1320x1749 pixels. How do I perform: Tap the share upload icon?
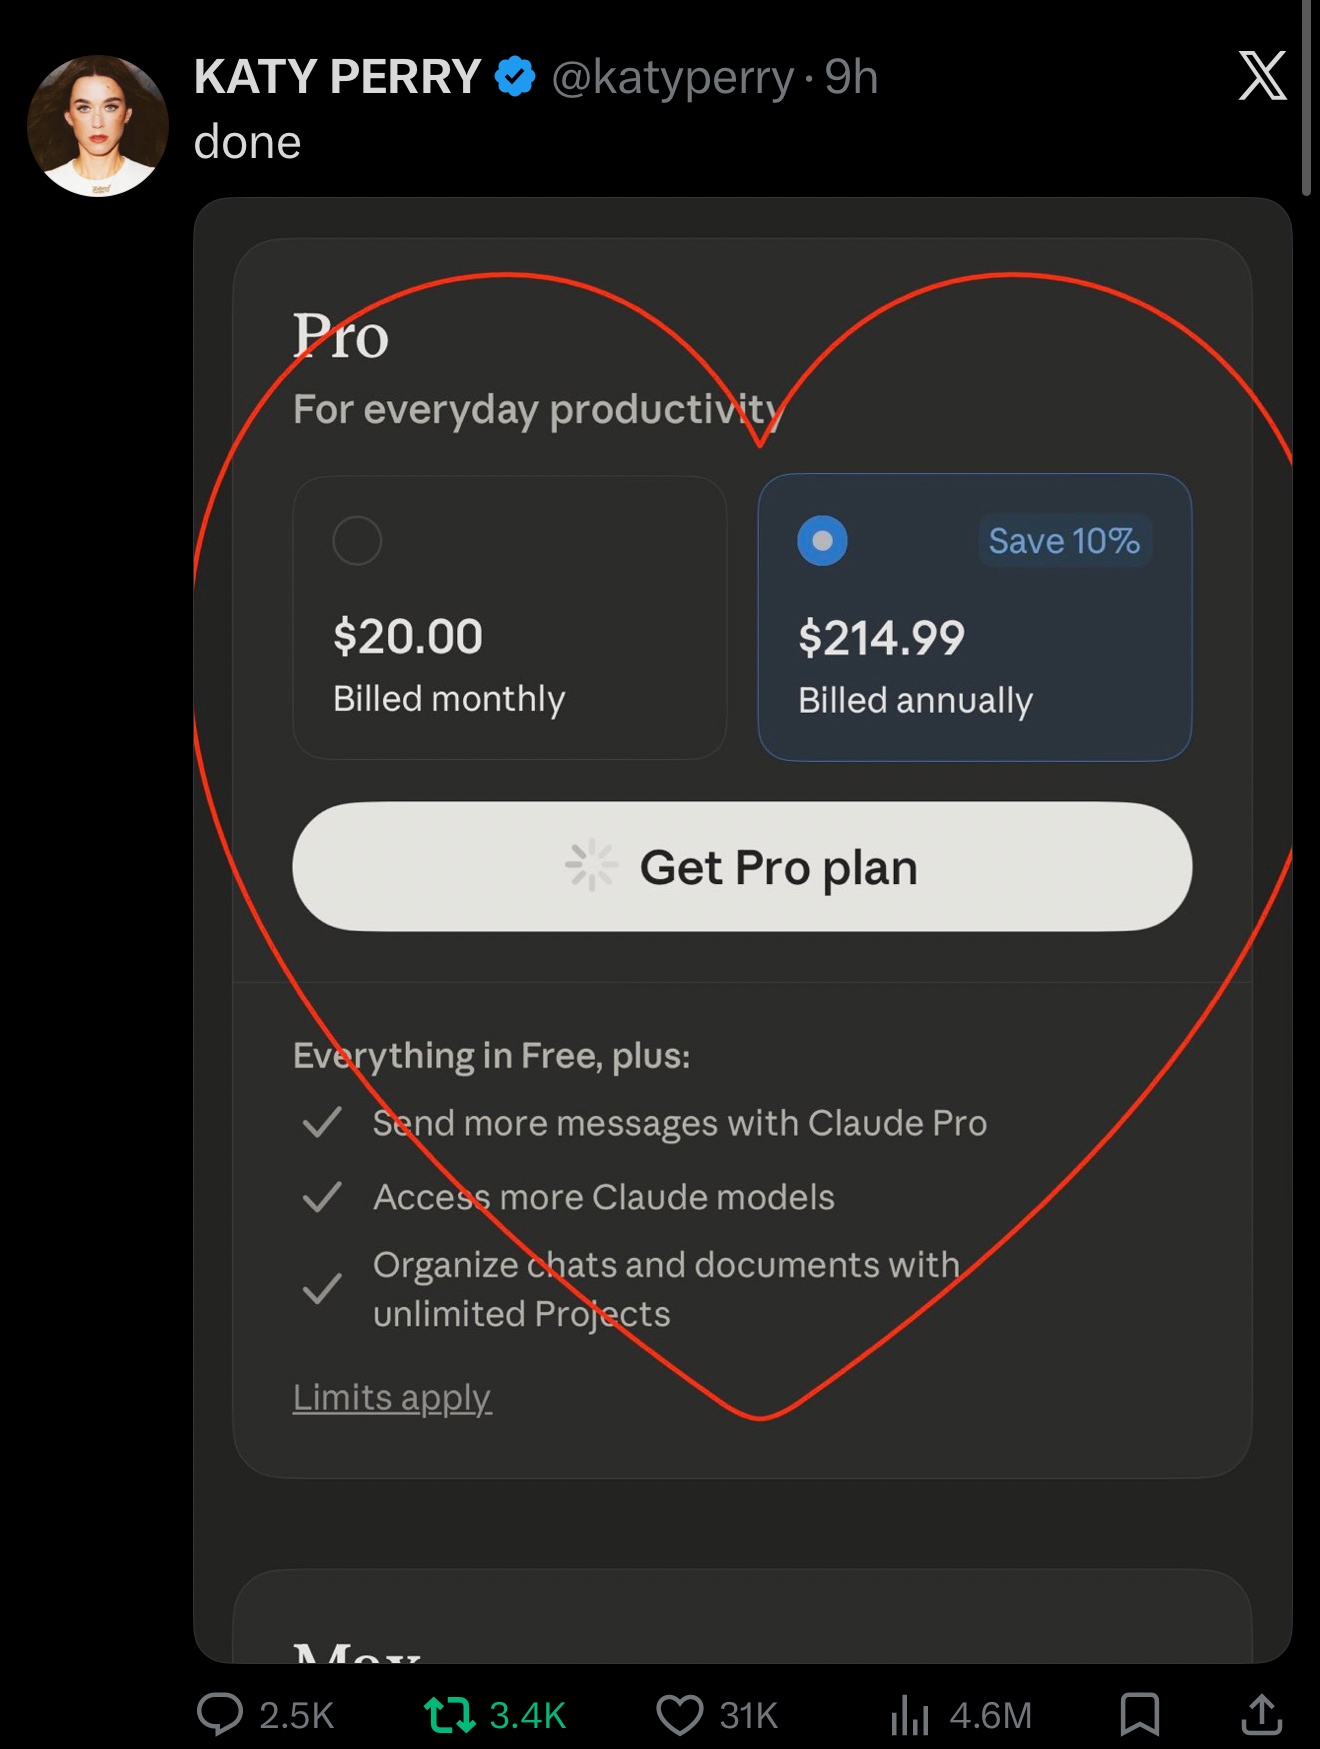pos(1262,1714)
